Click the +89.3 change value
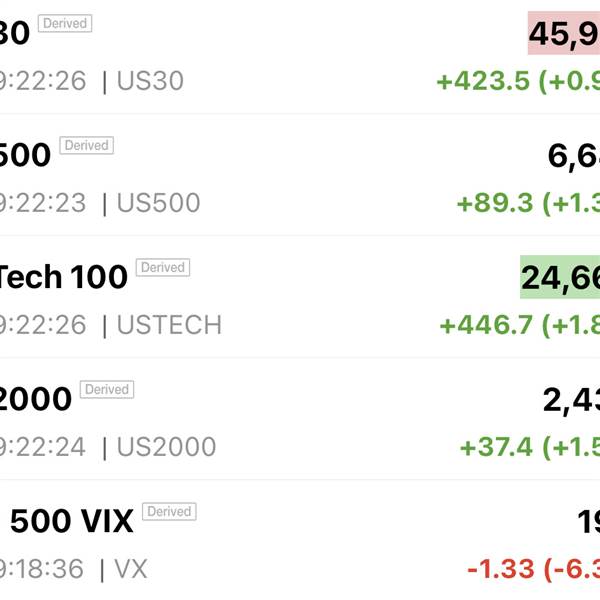Image resolution: width=600 pixels, height=600 pixels. coord(494,203)
